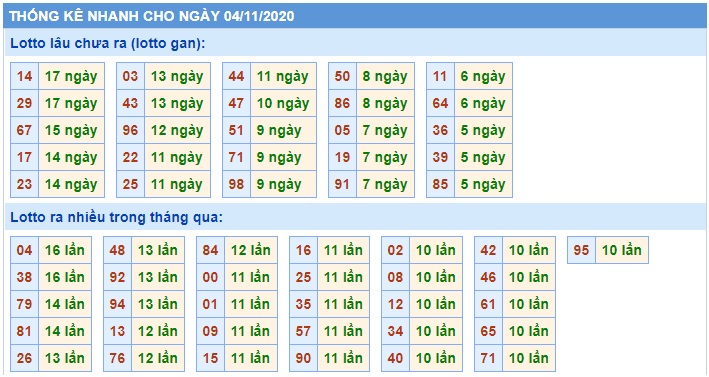
Task: Select lotto gan number cell 36
Action: tap(440, 131)
